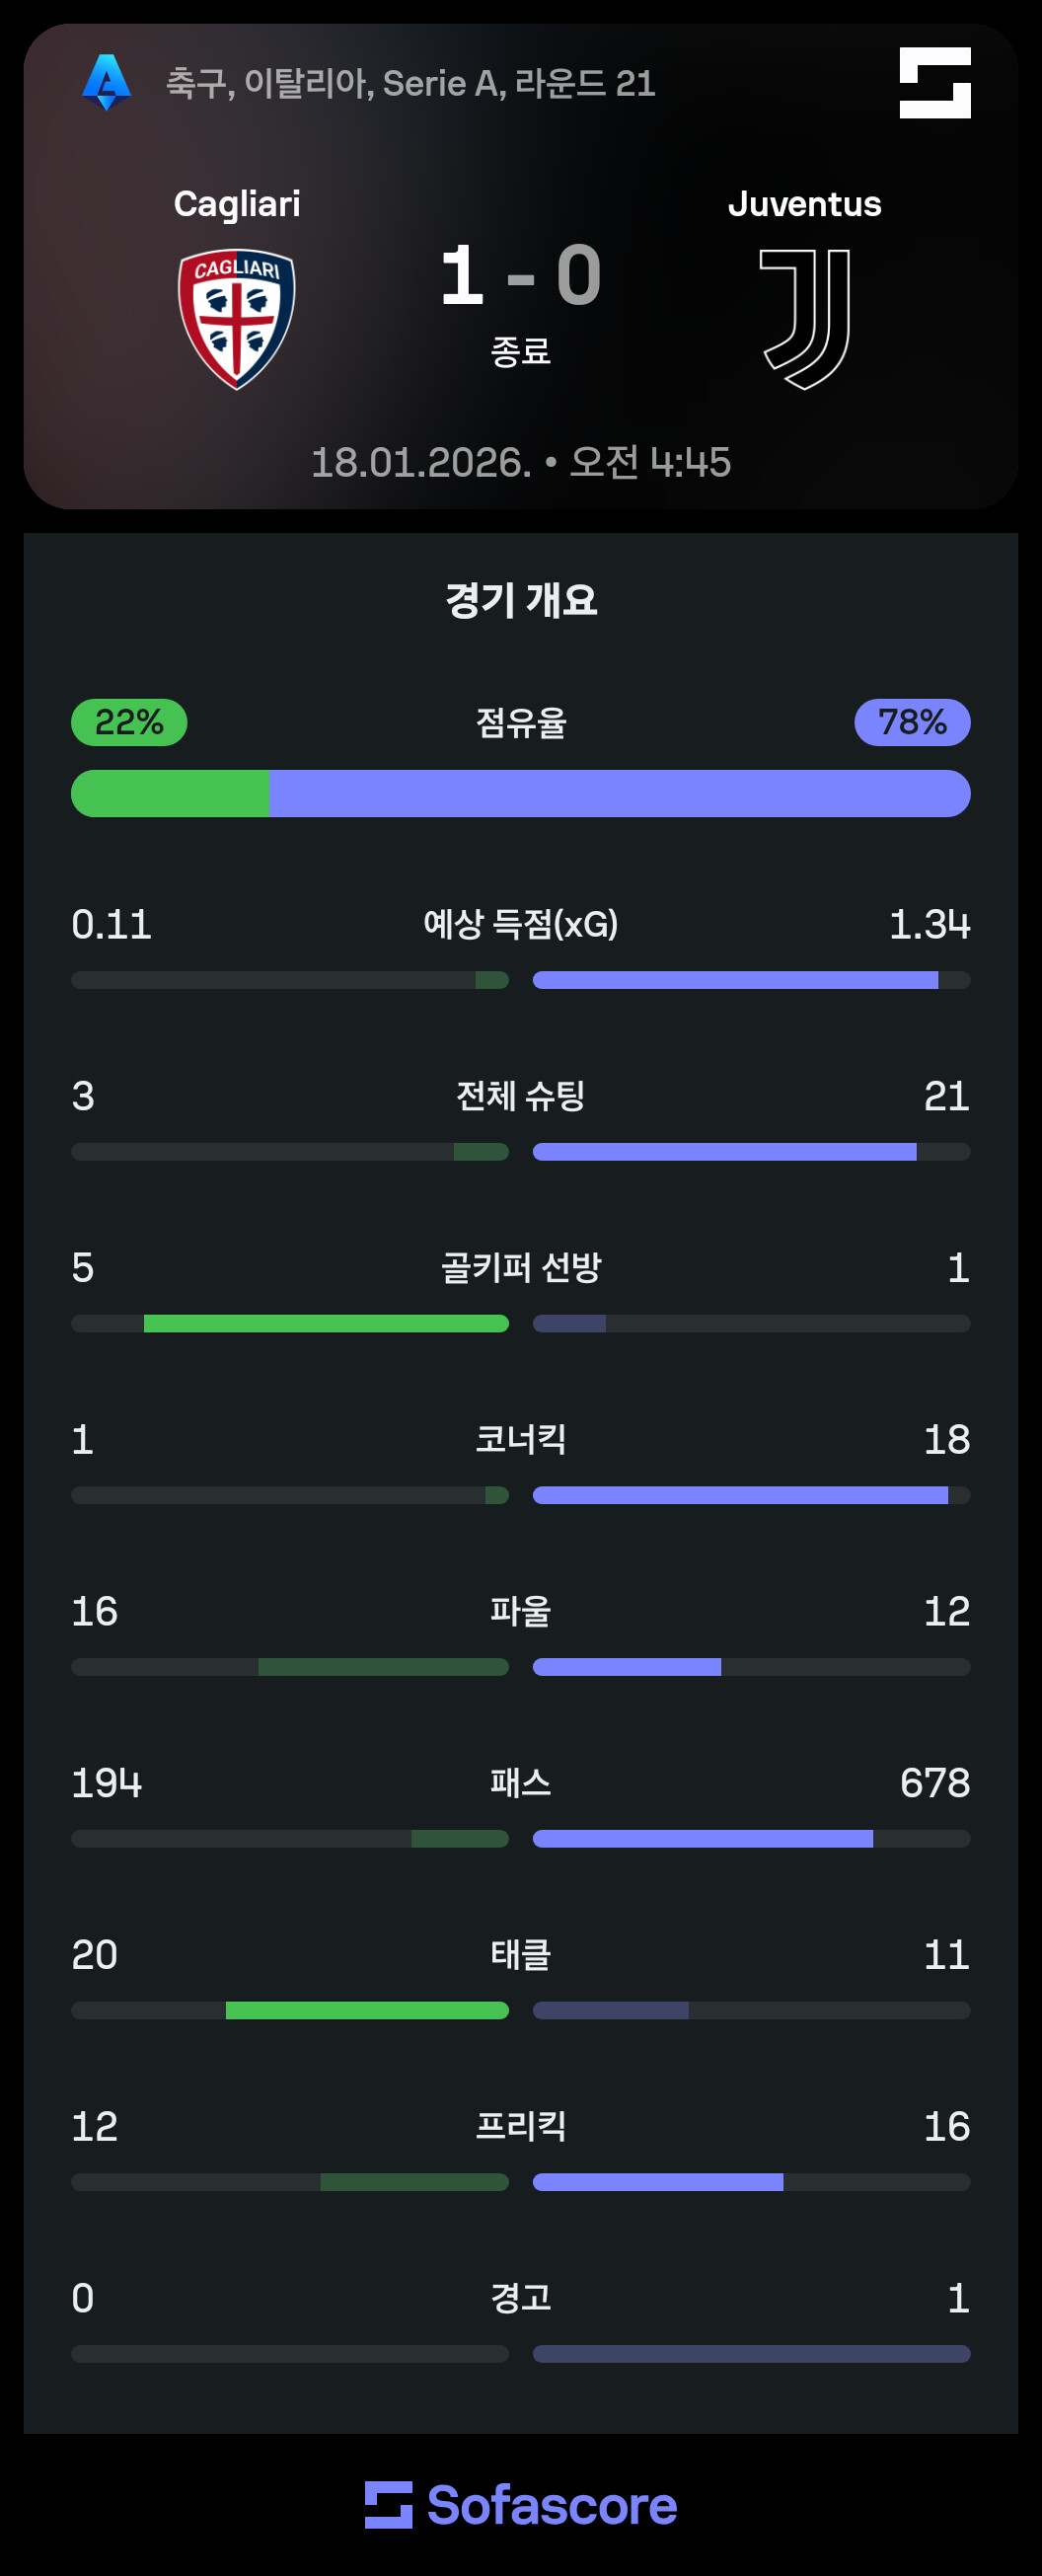This screenshot has height=2576, width=1042.
Task: Click the 코너킥 stat label
Action: point(521,1439)
